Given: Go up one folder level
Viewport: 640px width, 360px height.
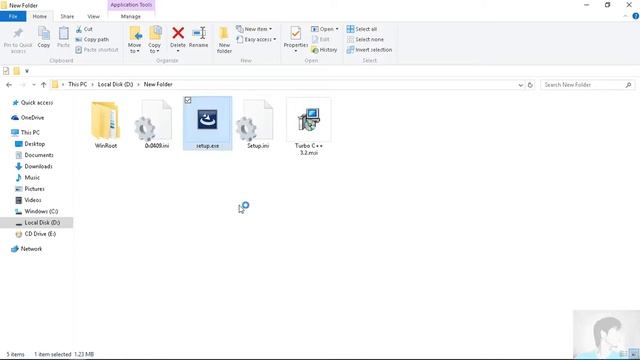Looking at the screenshot, I should click(x=43, y=85).
